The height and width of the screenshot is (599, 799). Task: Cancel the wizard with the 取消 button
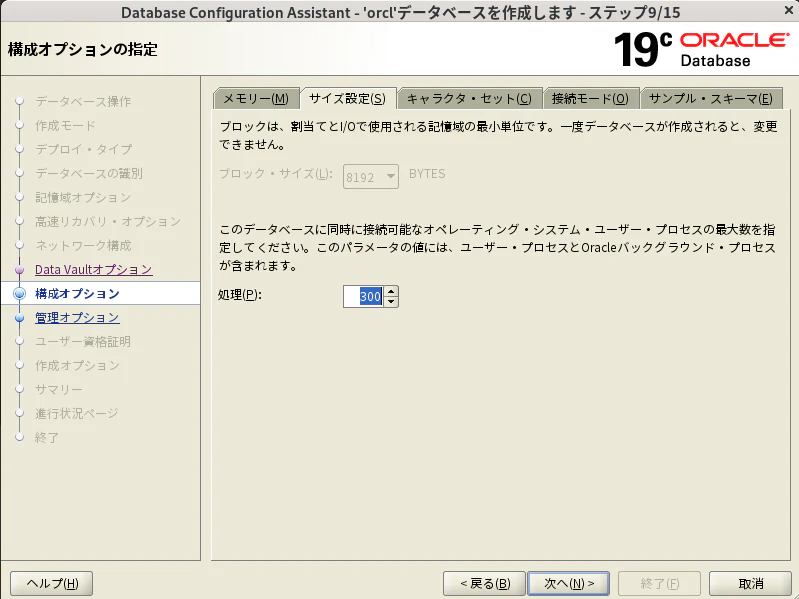[x=751, y=583]
